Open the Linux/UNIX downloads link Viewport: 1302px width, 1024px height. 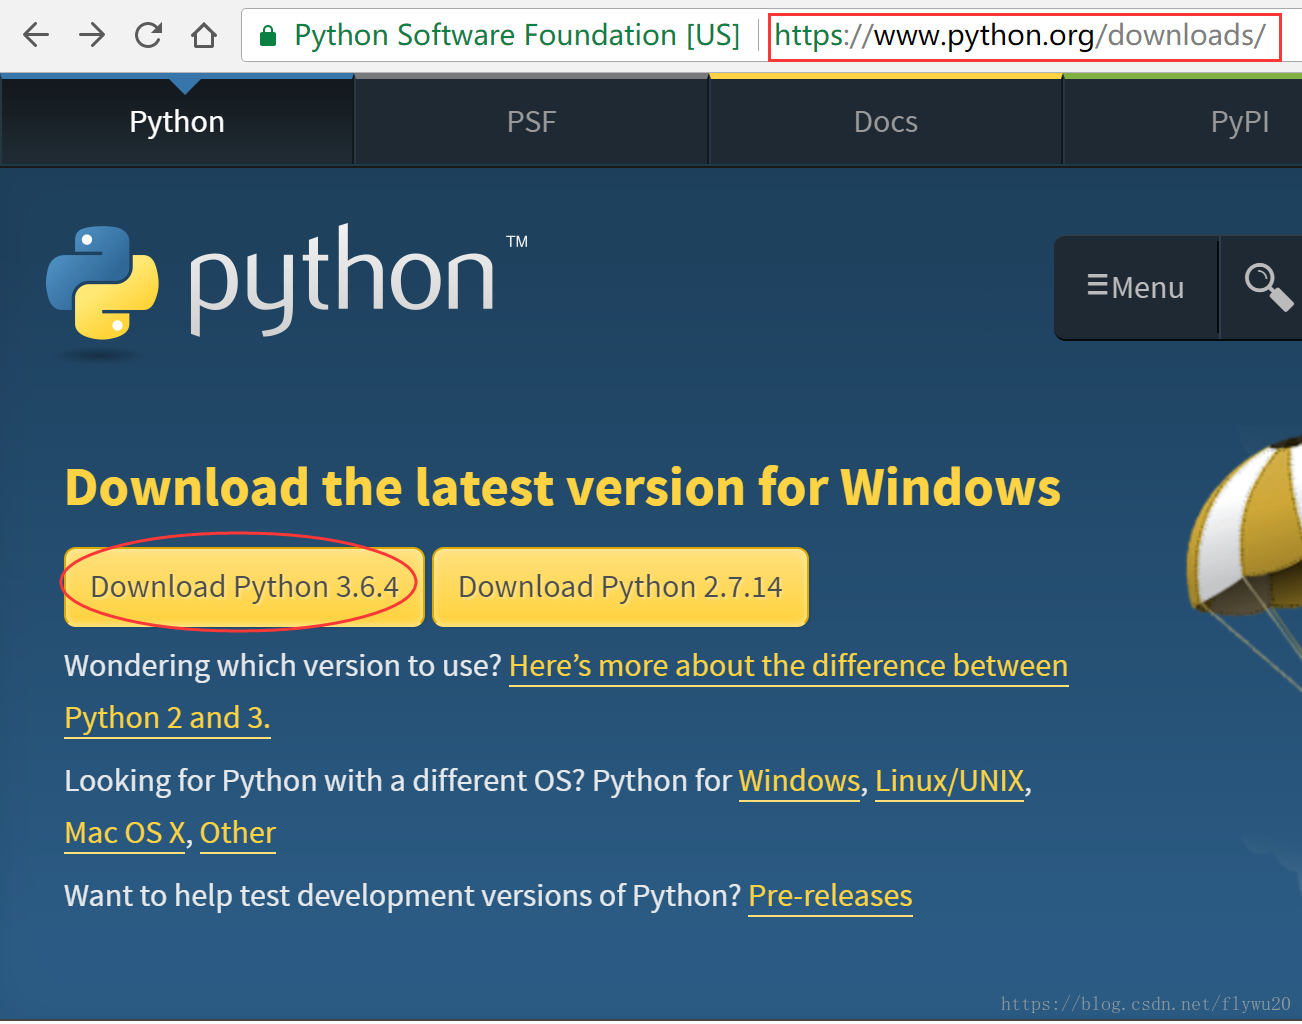click(950, 781)
